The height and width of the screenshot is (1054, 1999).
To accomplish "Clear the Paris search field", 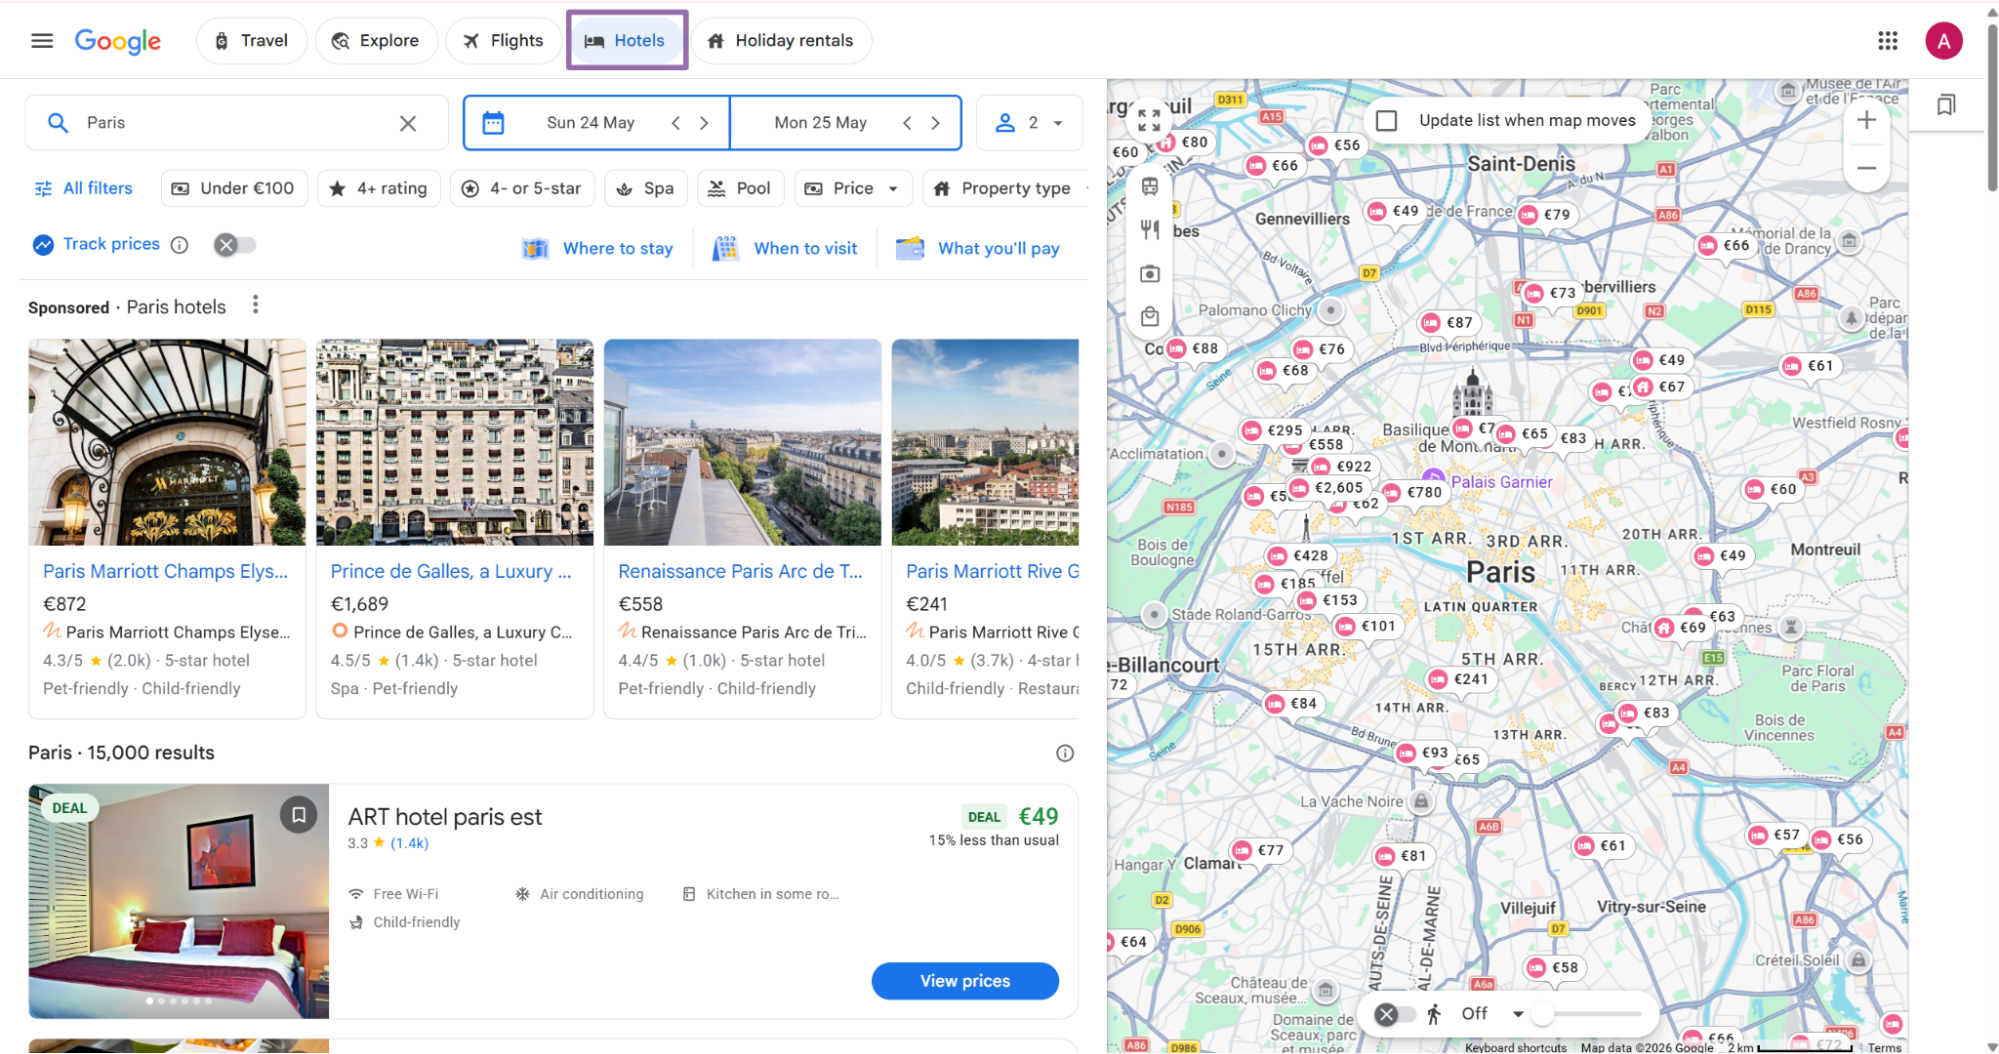I will coord(408,123).
